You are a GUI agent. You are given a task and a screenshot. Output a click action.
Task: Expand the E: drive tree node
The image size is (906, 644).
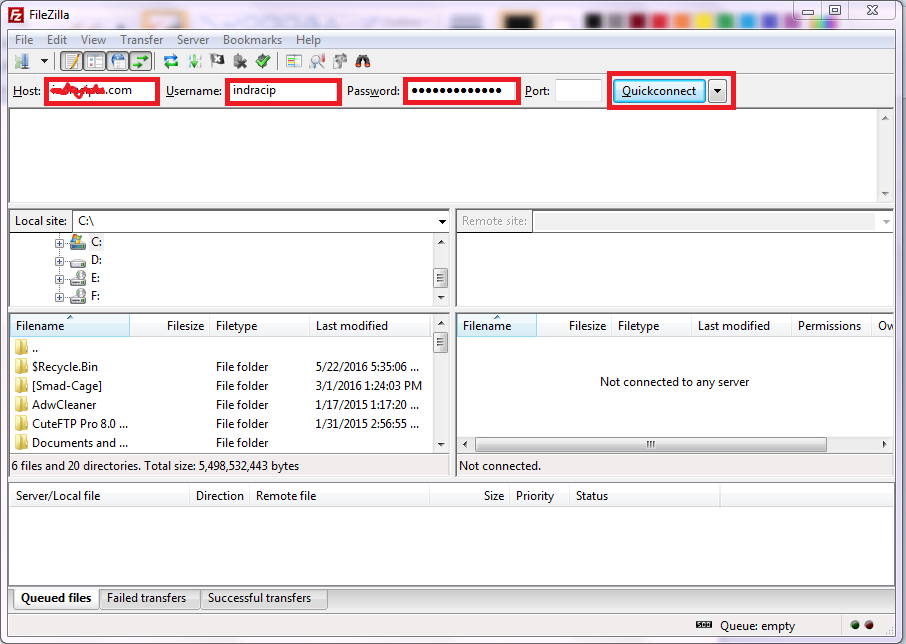point(59,279)
